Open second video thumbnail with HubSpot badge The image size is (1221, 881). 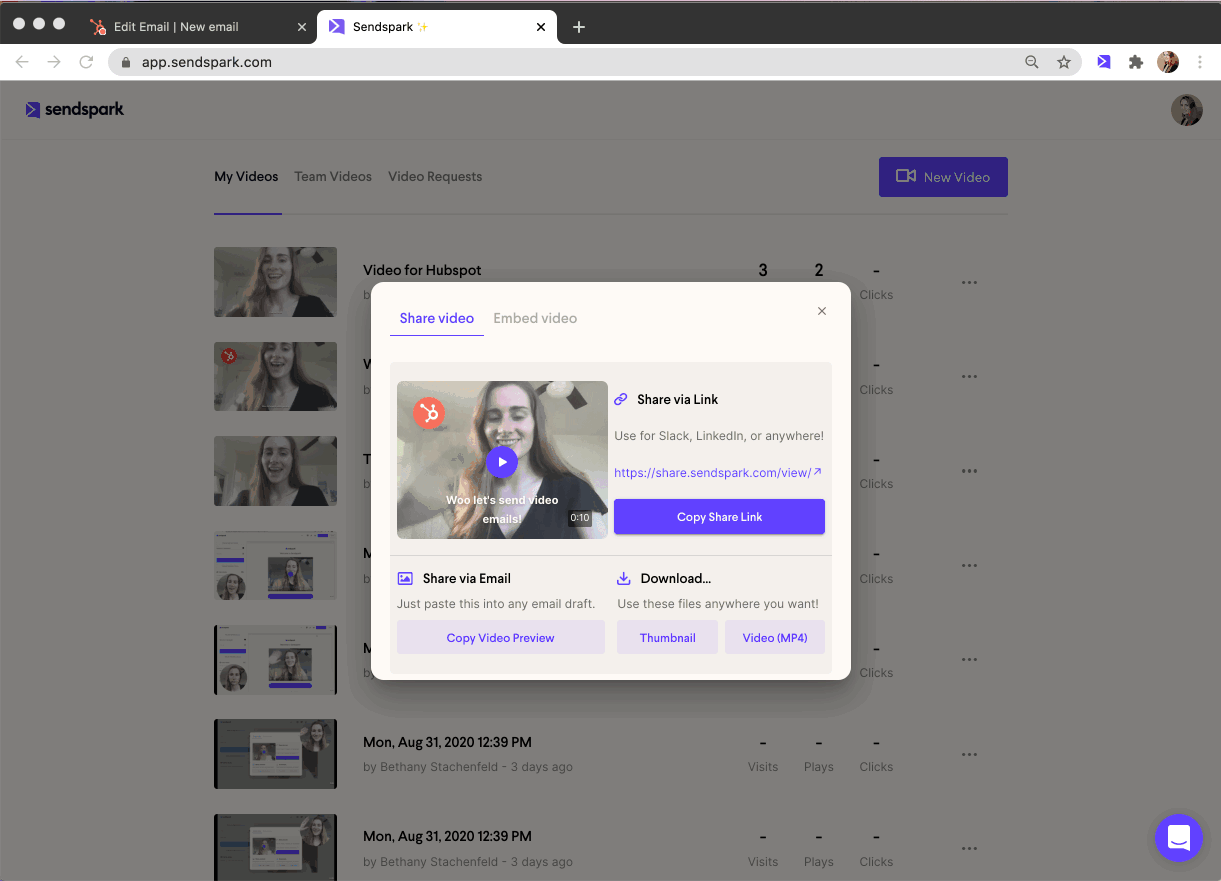(275, 376)
